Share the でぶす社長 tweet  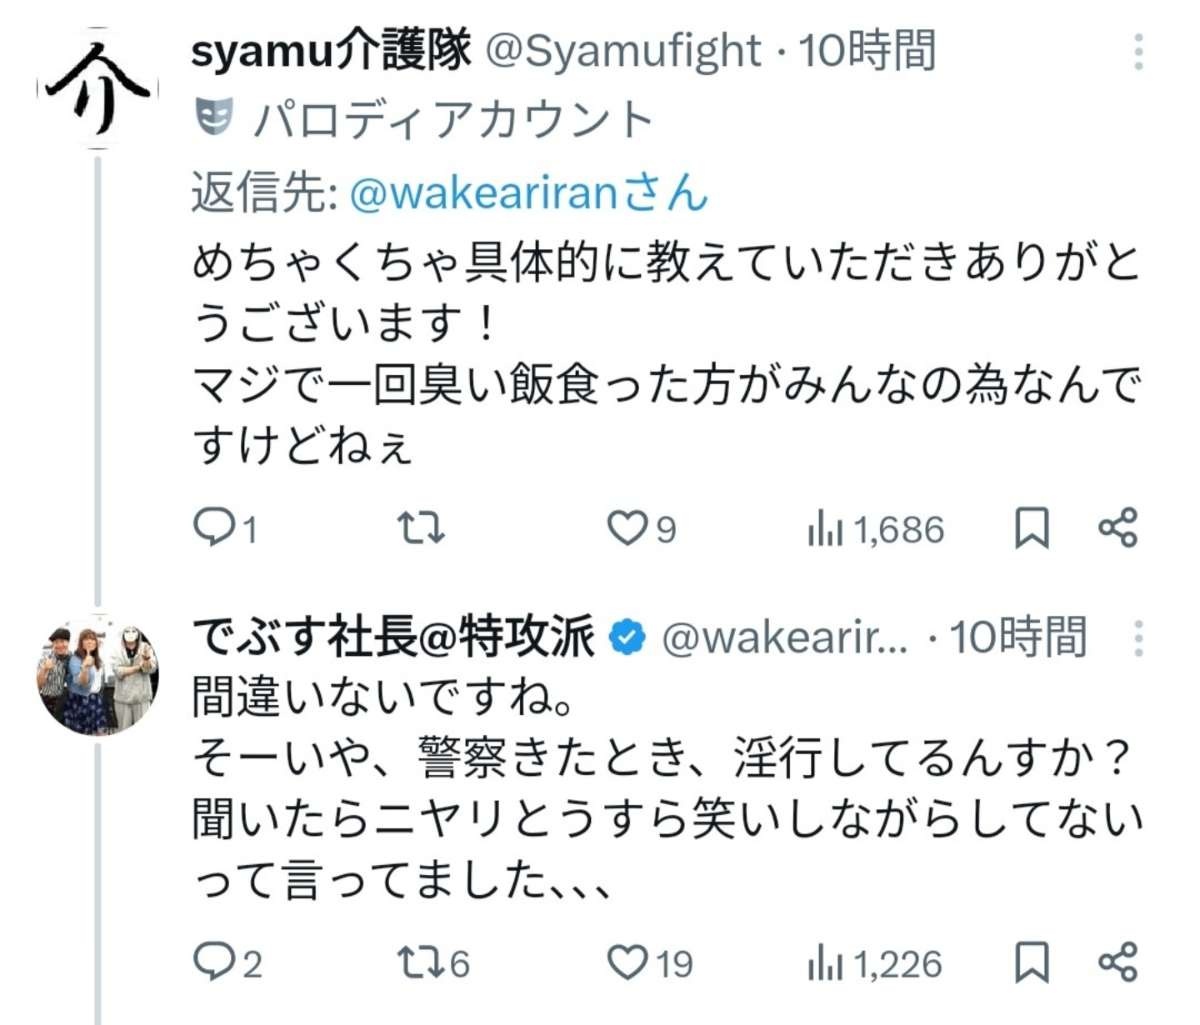[x=1117, y=962]
